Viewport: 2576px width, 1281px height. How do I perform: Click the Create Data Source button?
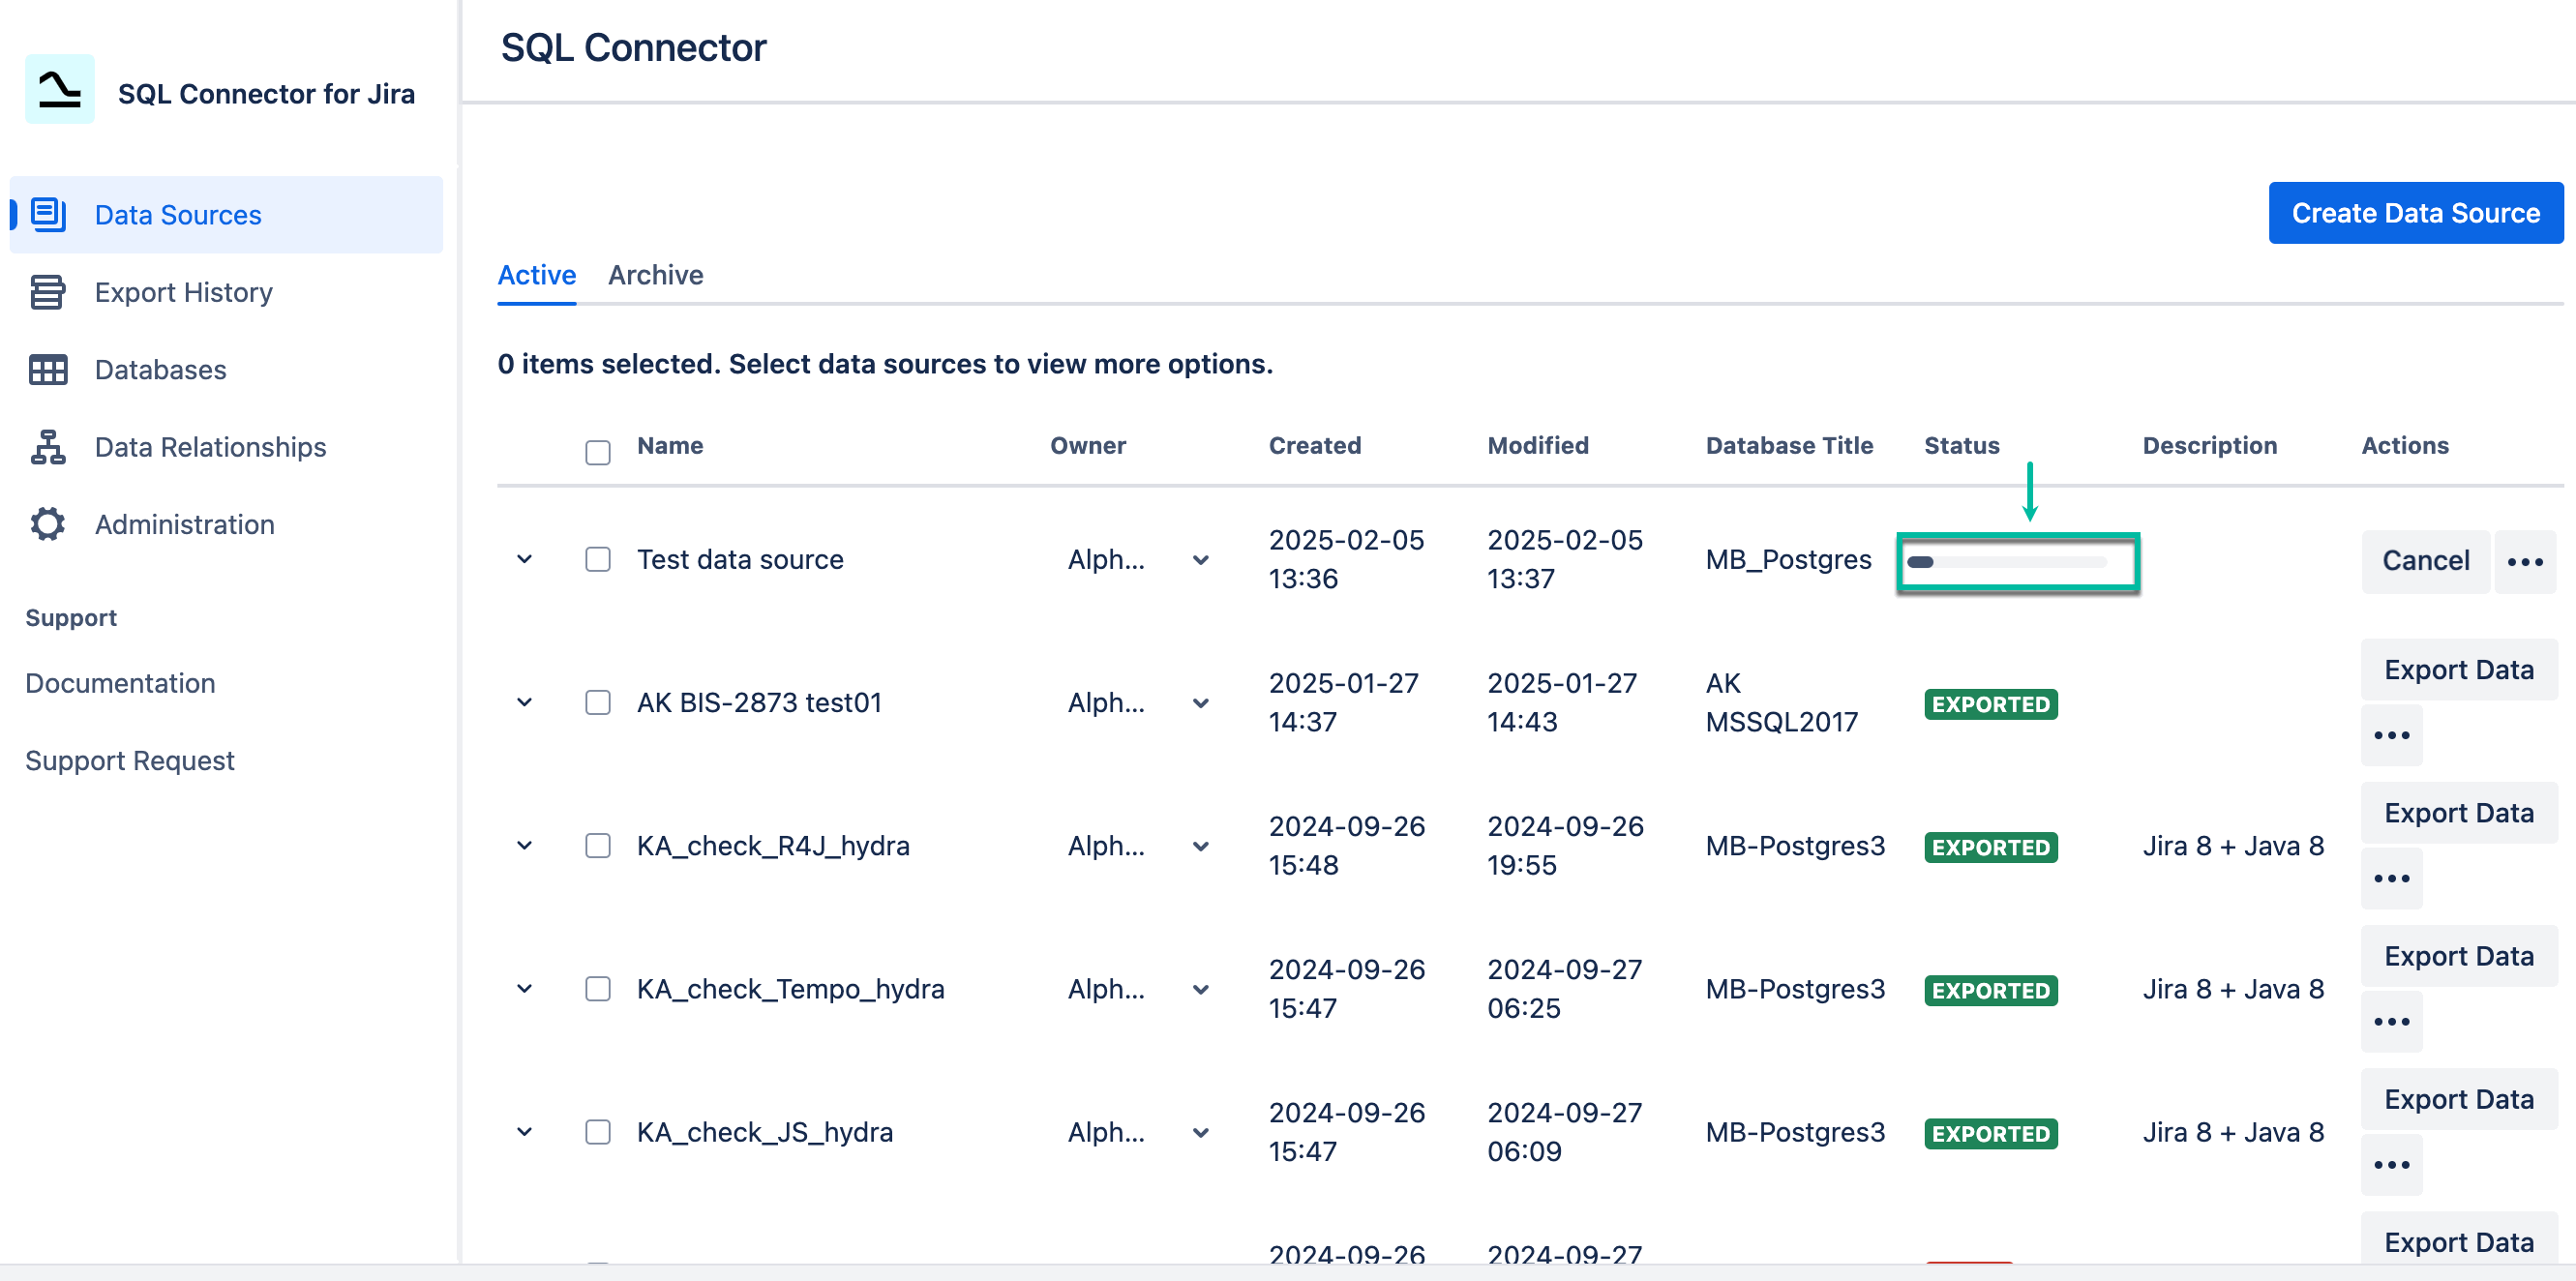coord(2415,212)
